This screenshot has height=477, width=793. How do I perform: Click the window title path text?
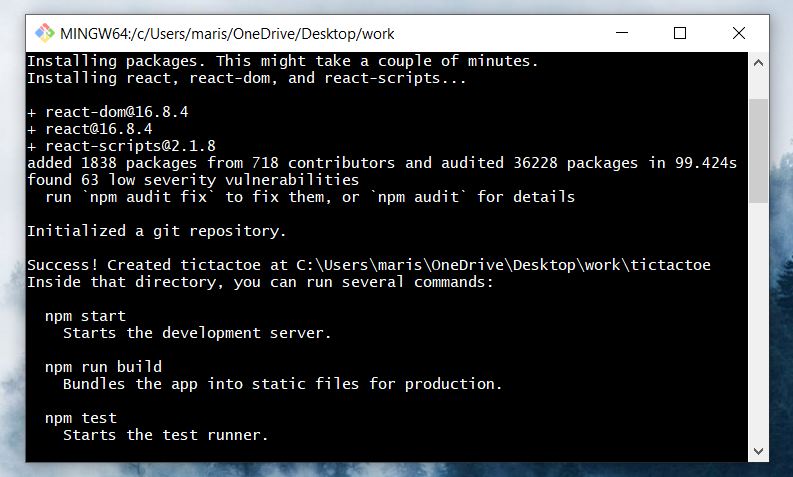pos(227,34)
